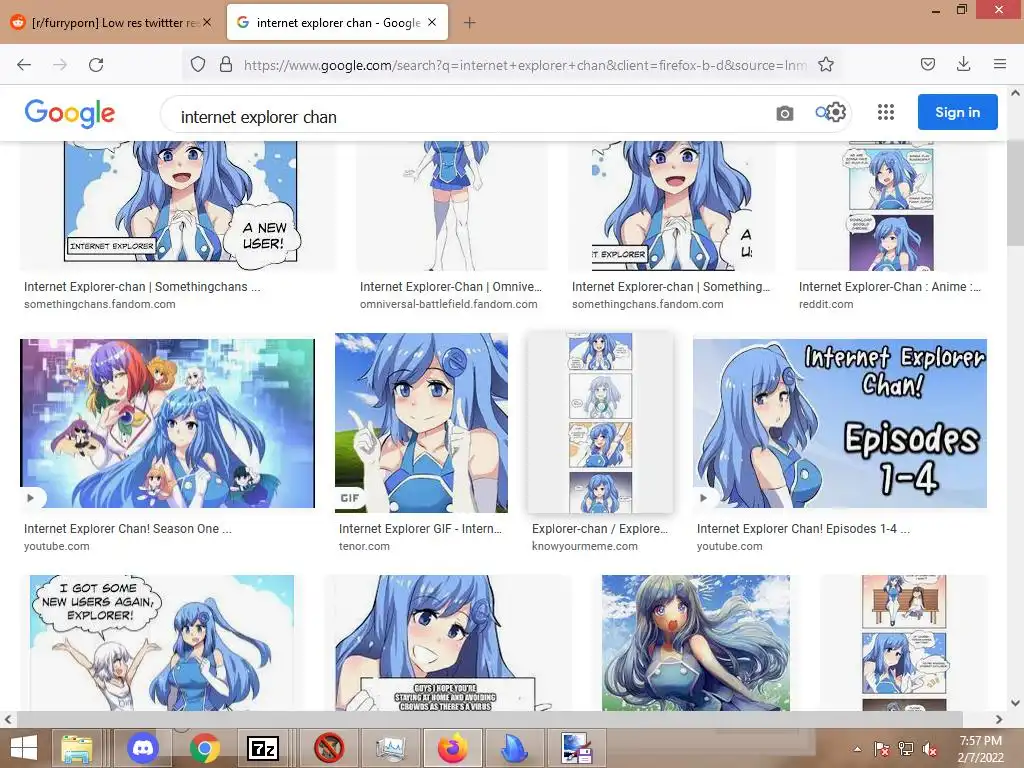Open Internet Explorer-chan | Somethingchans first result
The height and width of the screenshot is (768, 1024).
coord(142,287)
